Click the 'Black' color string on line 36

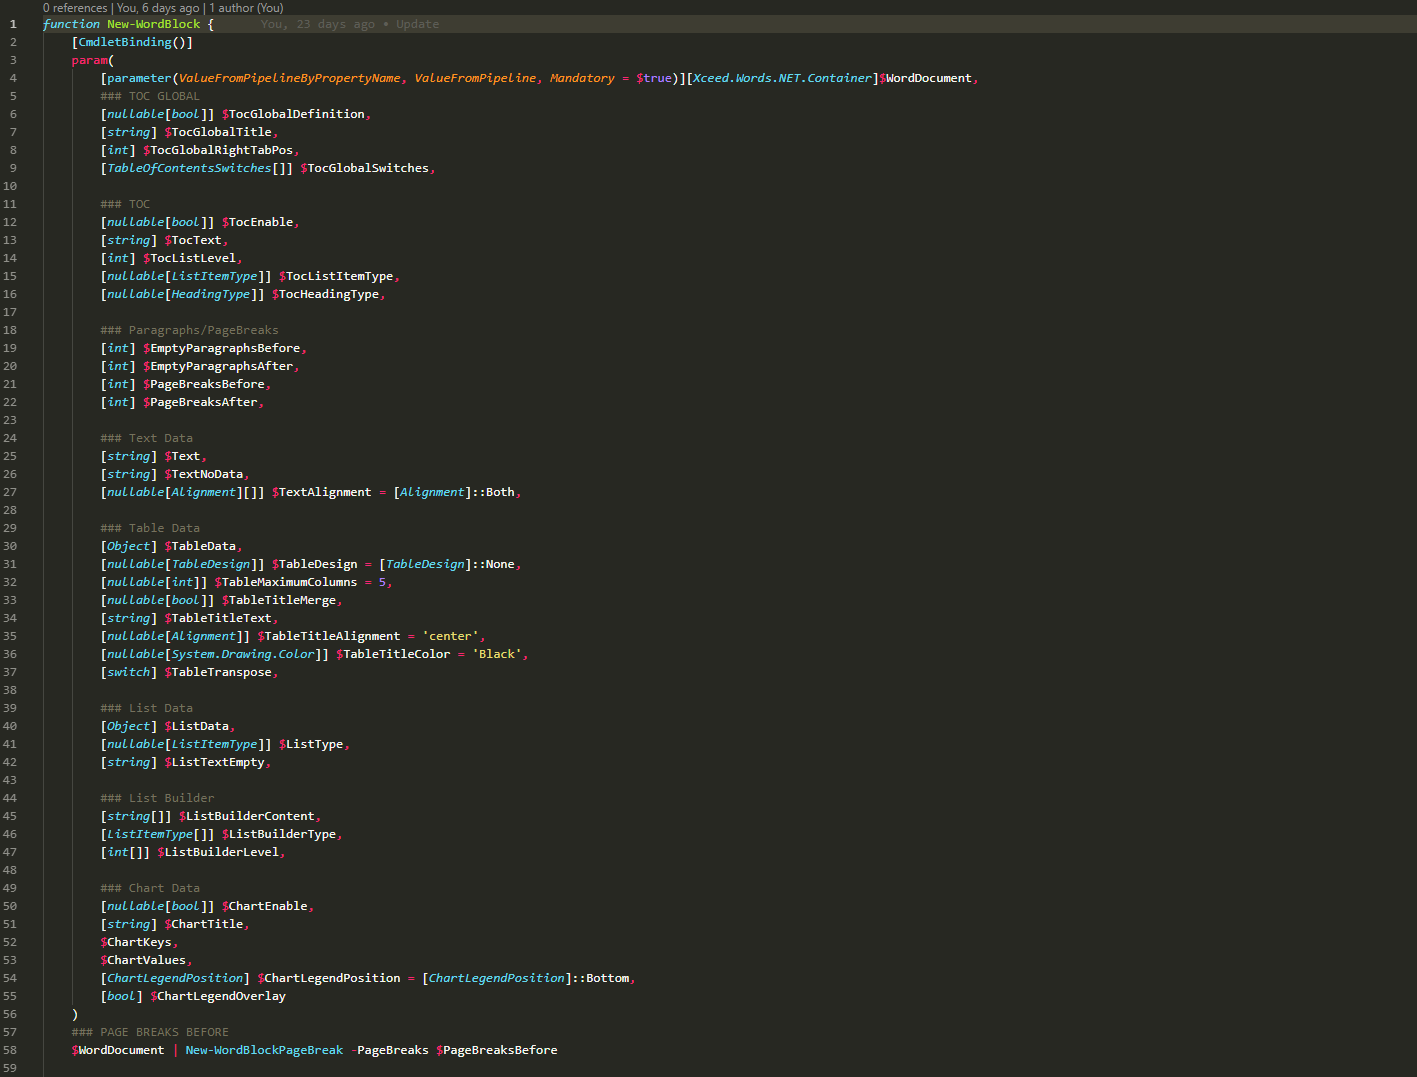[x=497, y=653]
